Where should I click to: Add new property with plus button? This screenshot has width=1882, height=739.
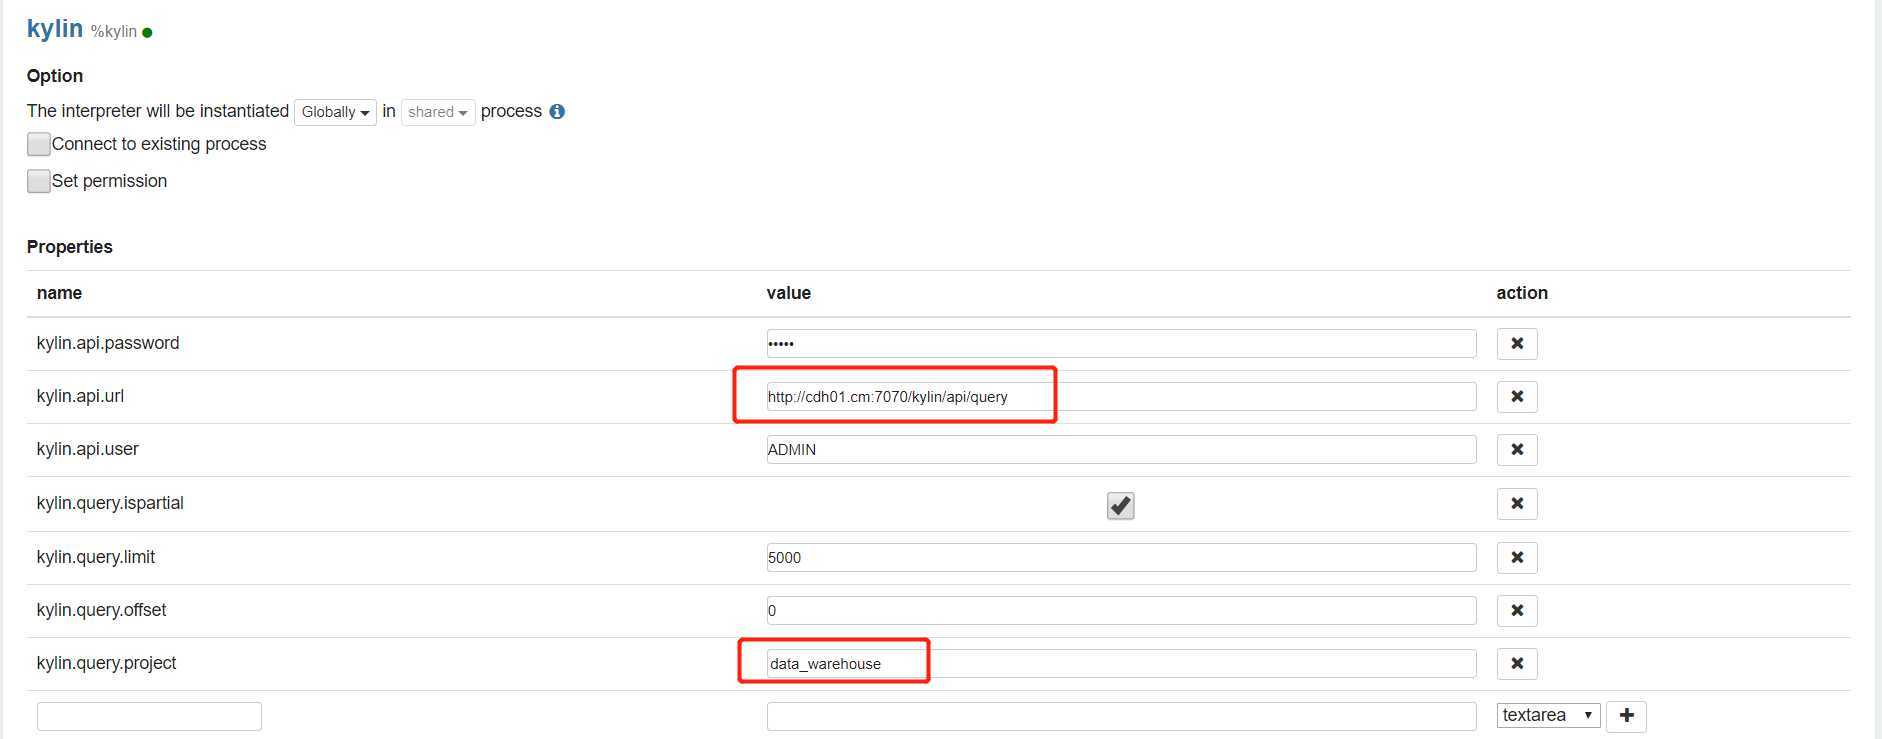(x=1626, y=715)
